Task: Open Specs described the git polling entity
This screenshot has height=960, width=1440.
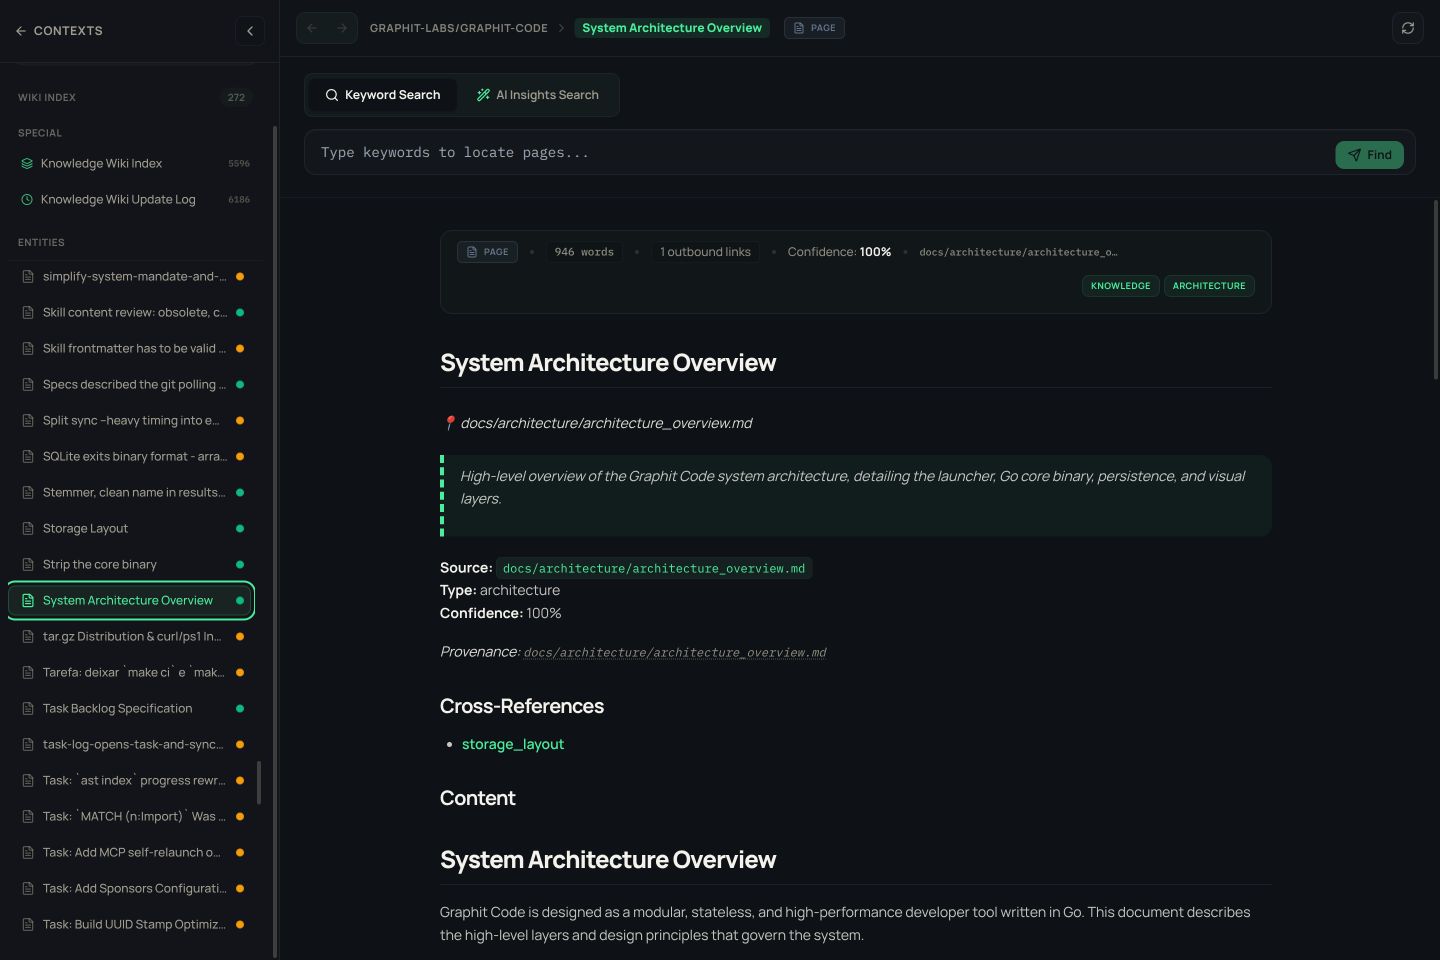Action: point(132,384)
